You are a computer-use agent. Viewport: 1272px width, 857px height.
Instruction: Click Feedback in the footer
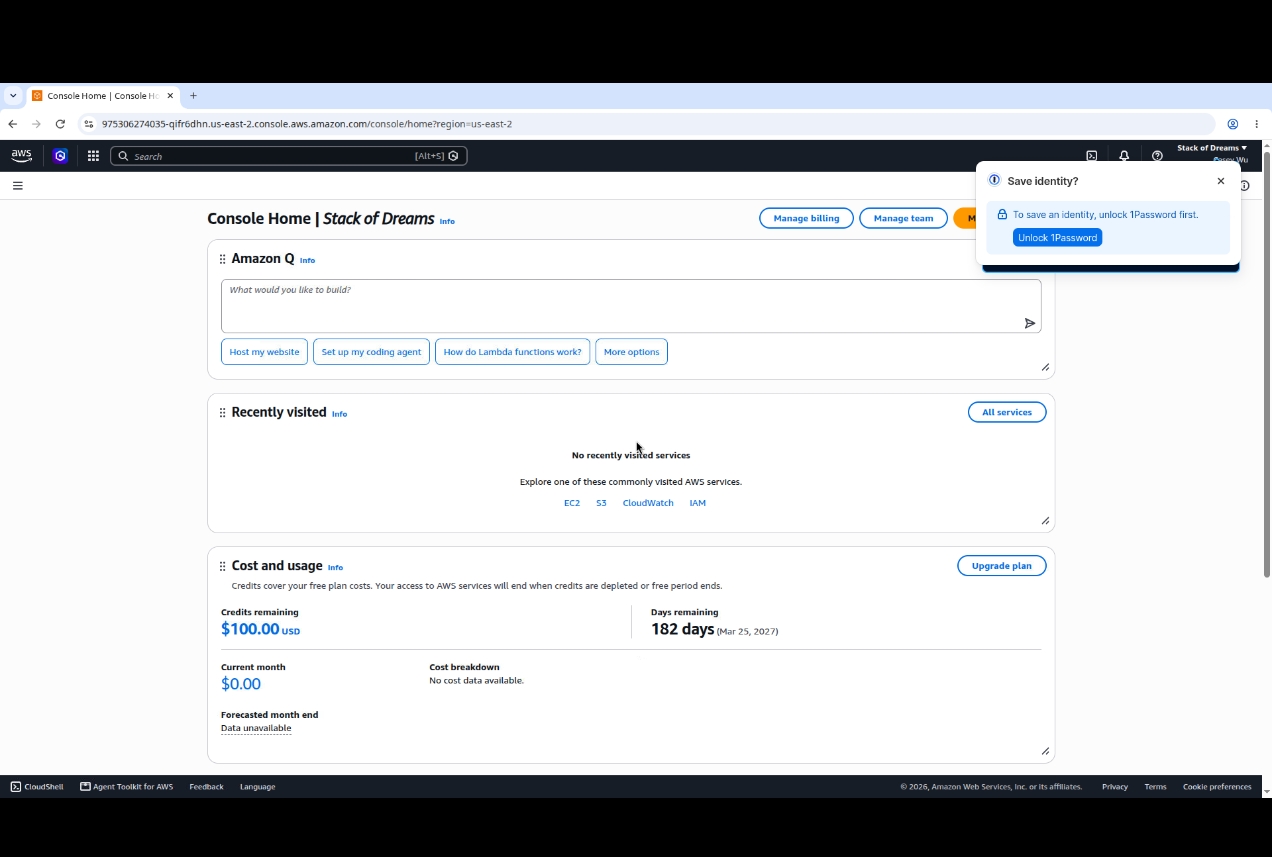(206, 787)
